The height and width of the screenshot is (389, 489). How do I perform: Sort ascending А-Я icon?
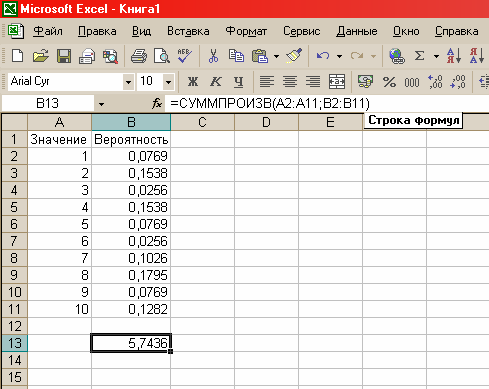454,56
